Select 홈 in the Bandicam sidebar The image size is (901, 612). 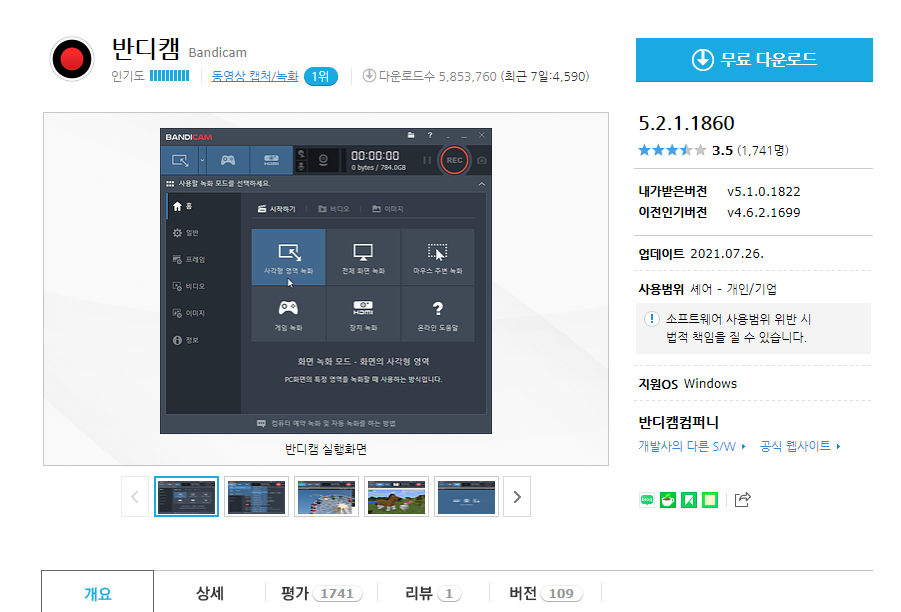click(x=203, y=206)
